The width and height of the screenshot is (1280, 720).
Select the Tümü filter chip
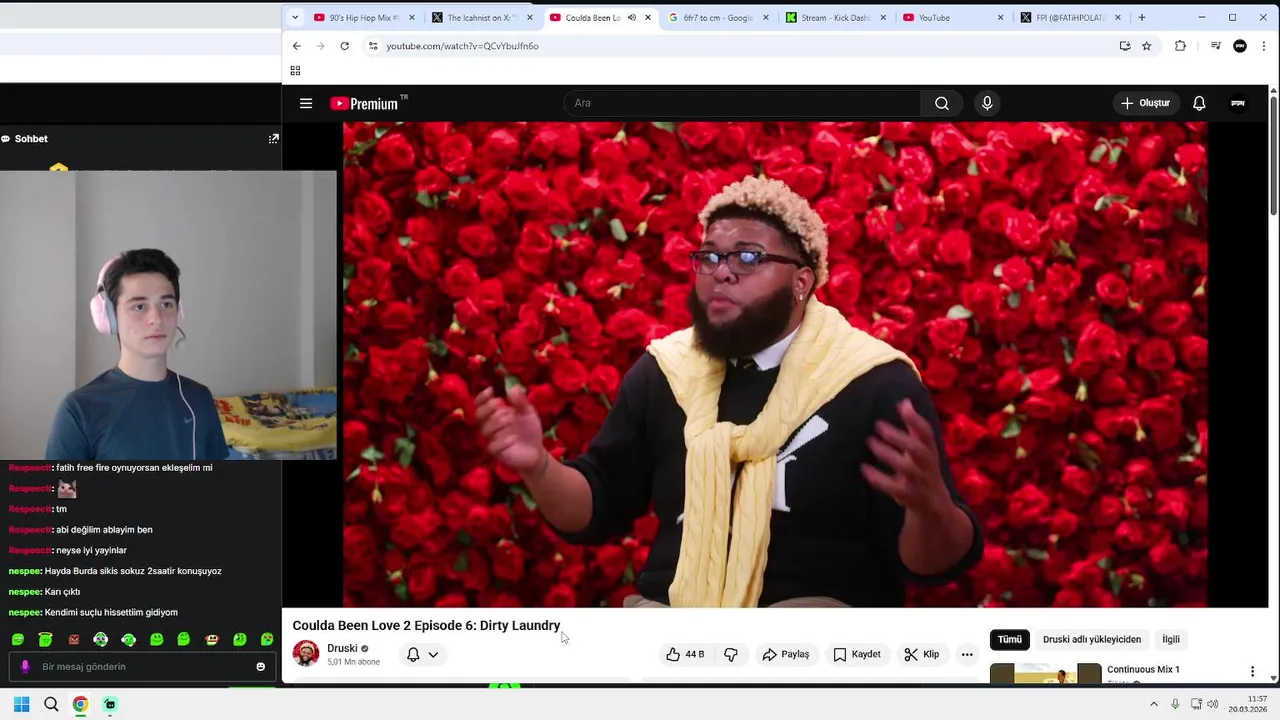(1010, 640)
